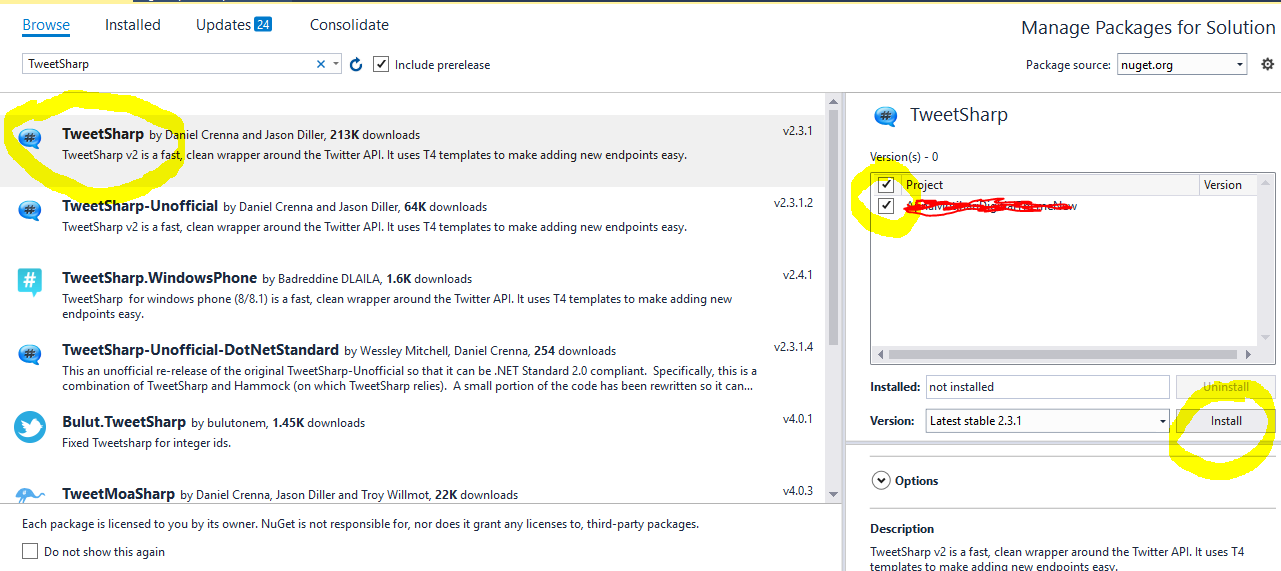Viewport: 1281px width, 571px height.
Task: Clear the TweetSharp search text
Action: click(x=321, y=64)
